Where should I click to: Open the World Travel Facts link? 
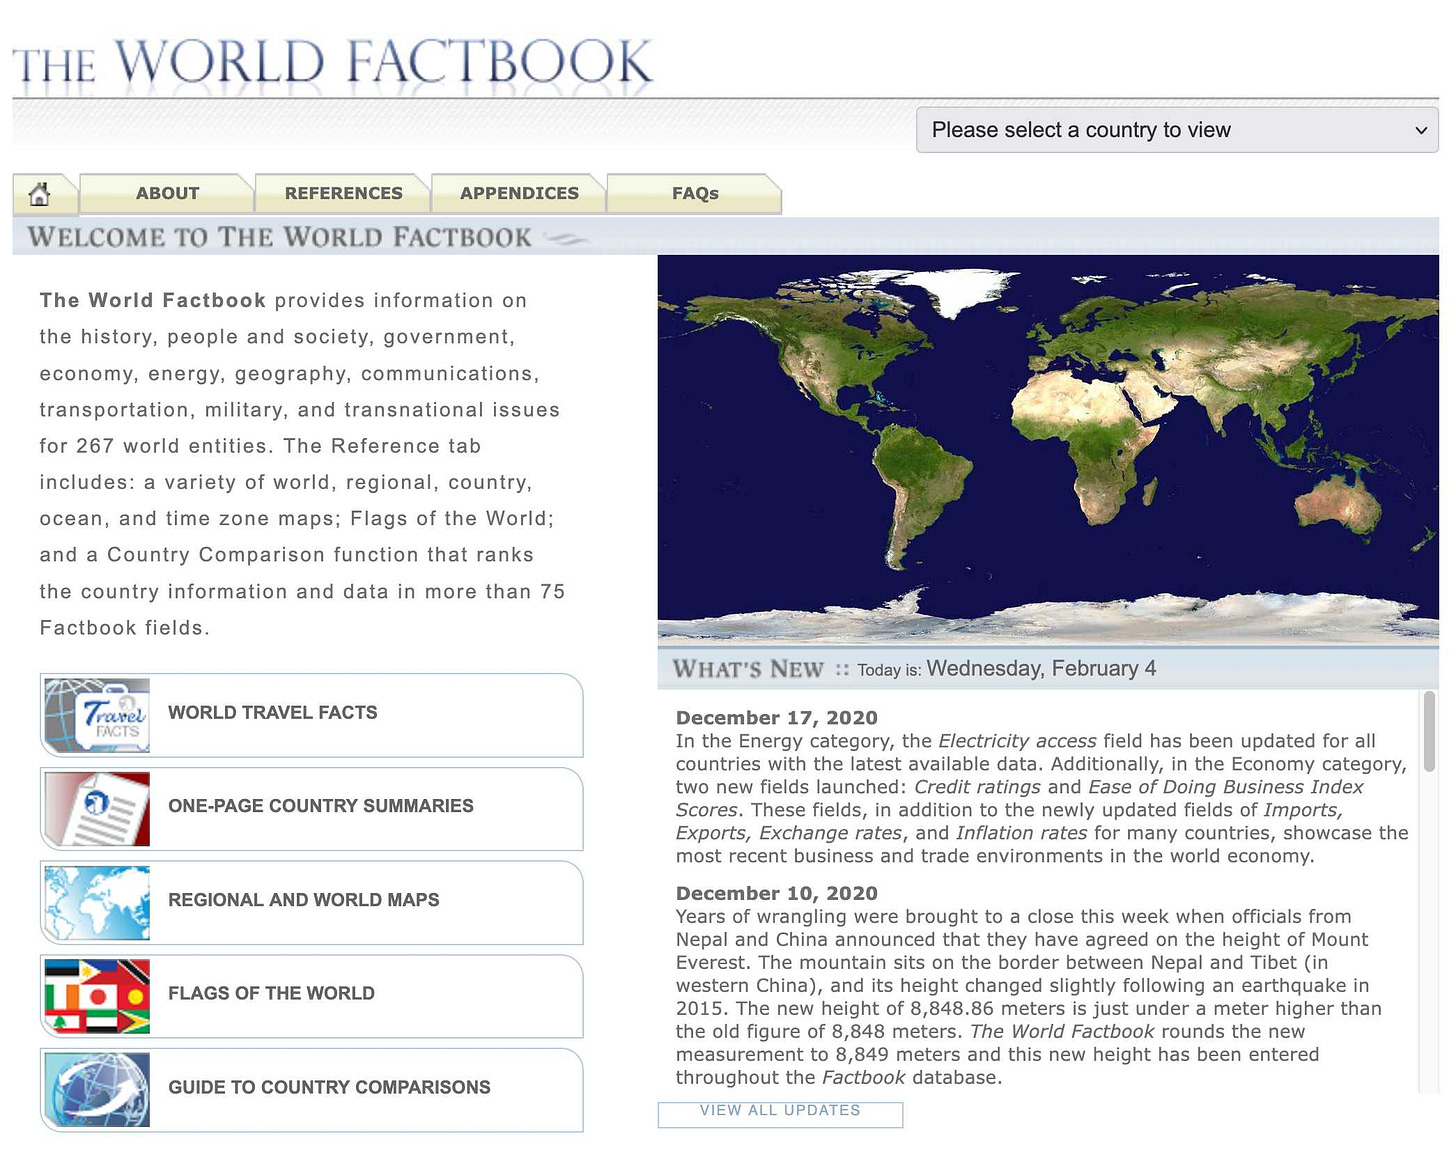tap(272, 712)
